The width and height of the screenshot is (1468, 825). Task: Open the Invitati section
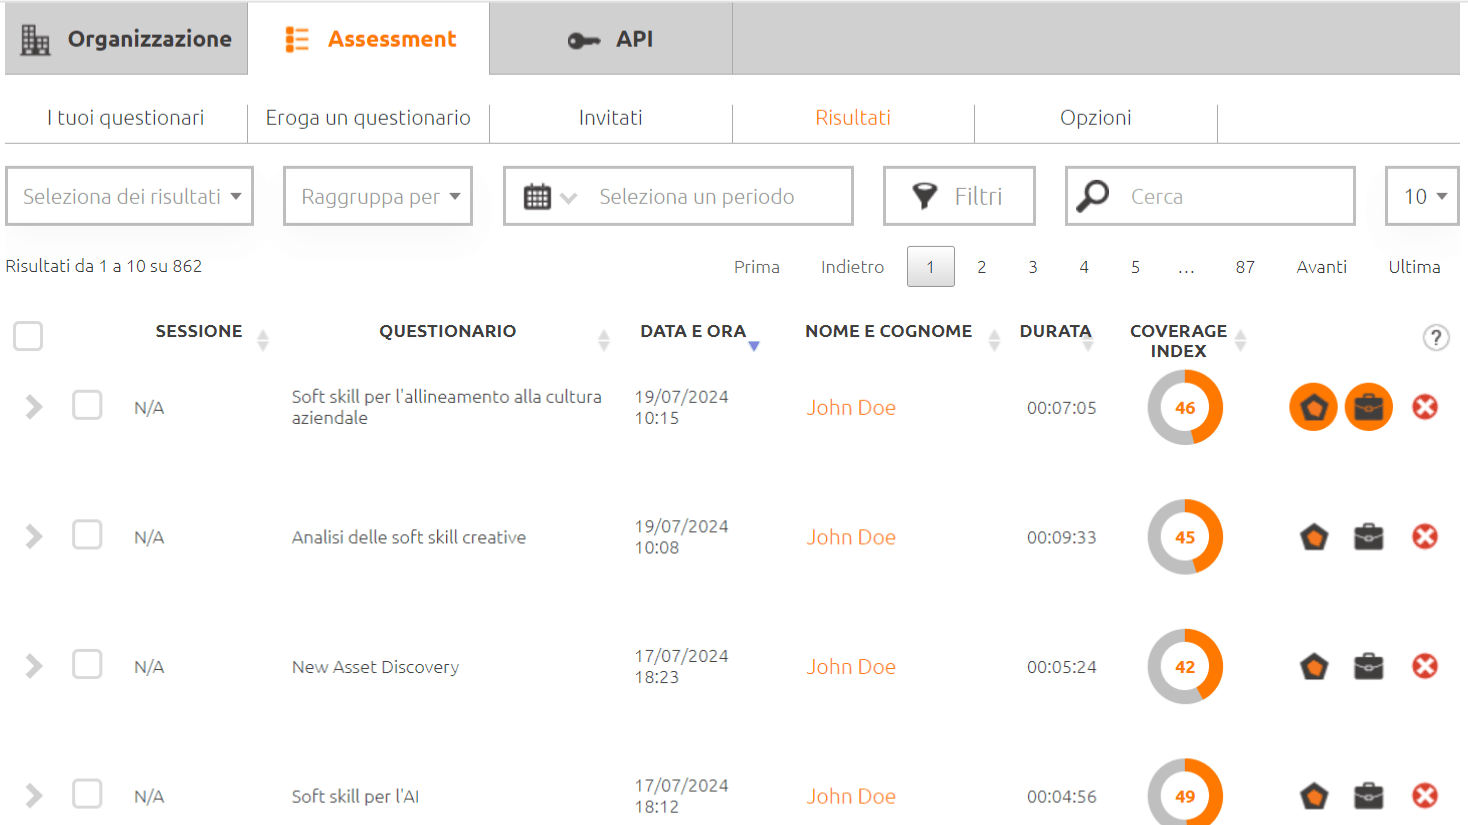tap(611, 118)
